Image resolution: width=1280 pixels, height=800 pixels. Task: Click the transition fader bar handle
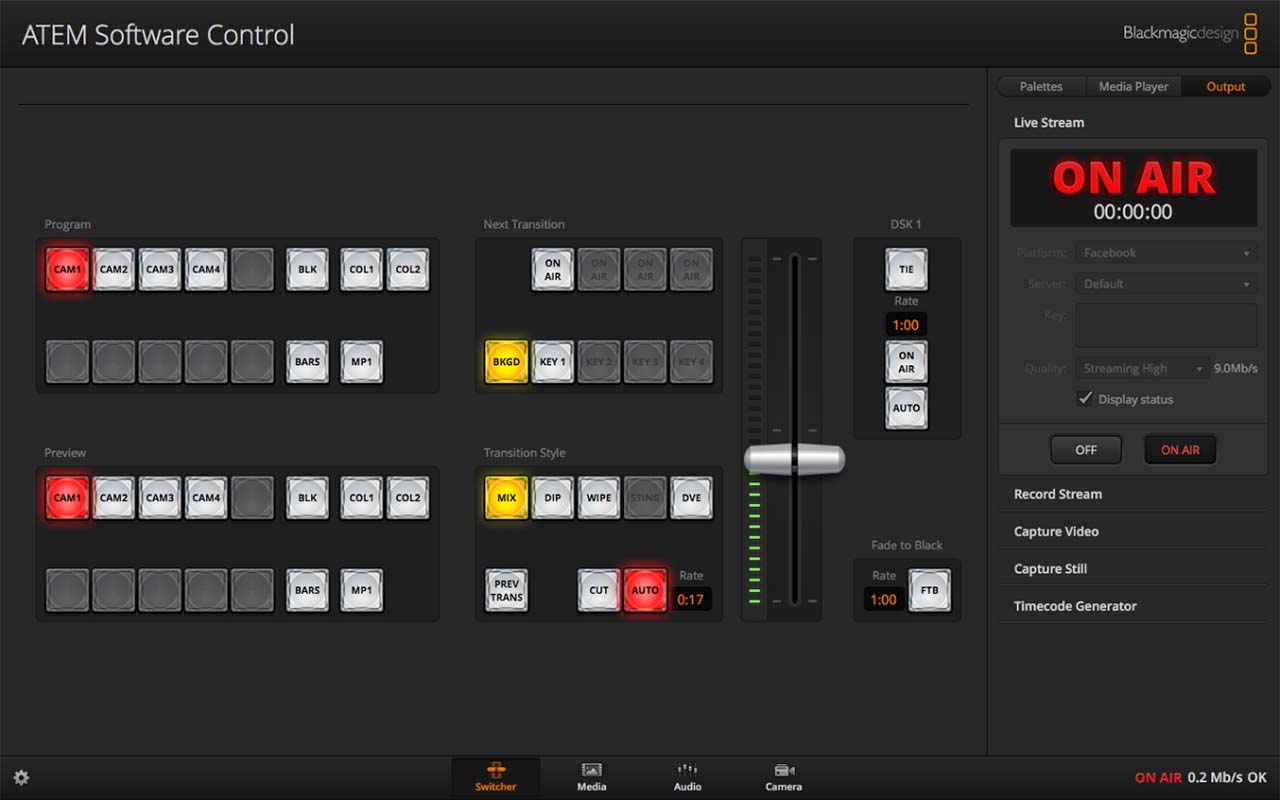795,459
